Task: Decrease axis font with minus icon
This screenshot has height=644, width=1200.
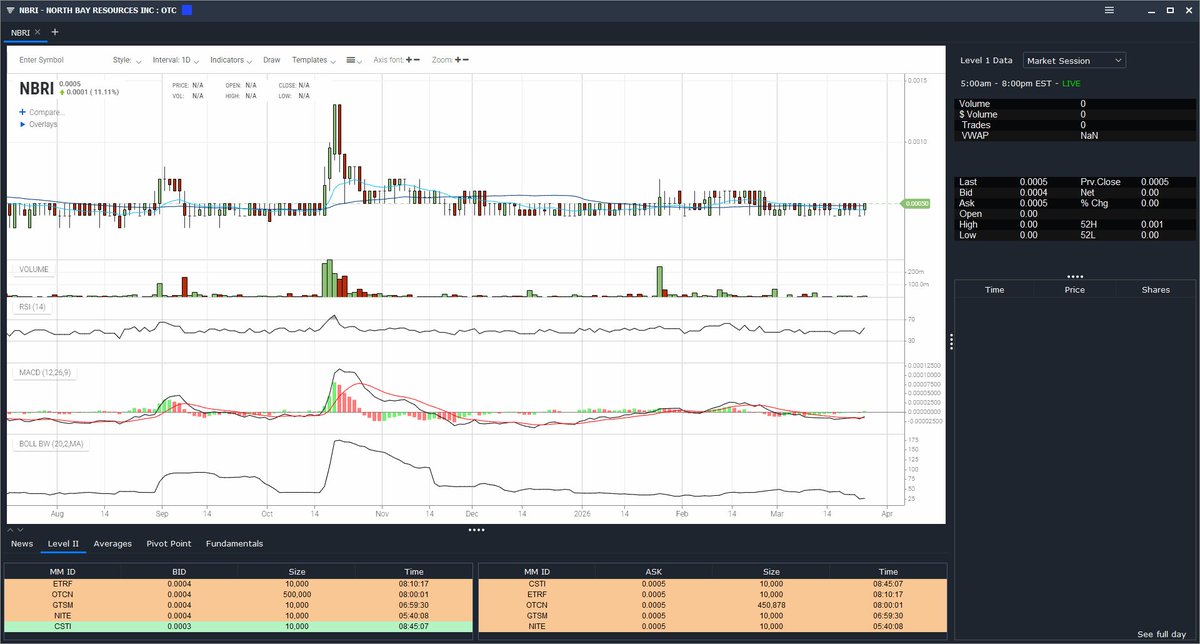Action: (x=418, y=60)
